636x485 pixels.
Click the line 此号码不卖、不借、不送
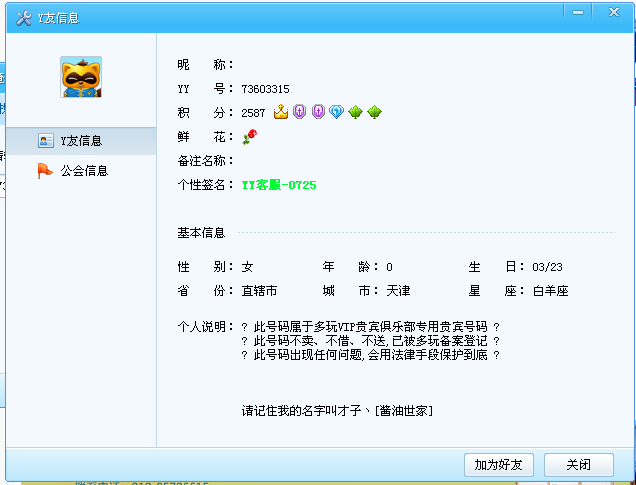(370, 341)
